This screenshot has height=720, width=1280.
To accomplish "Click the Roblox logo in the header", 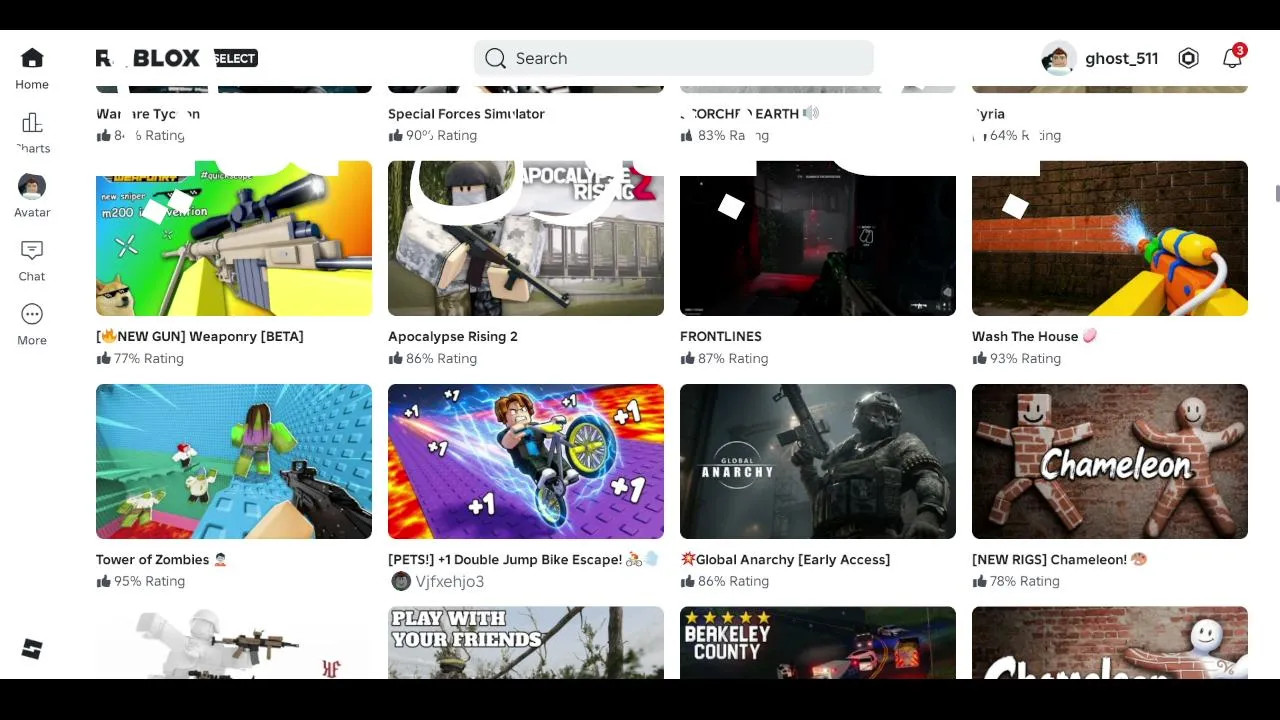I will click(148, 58).
